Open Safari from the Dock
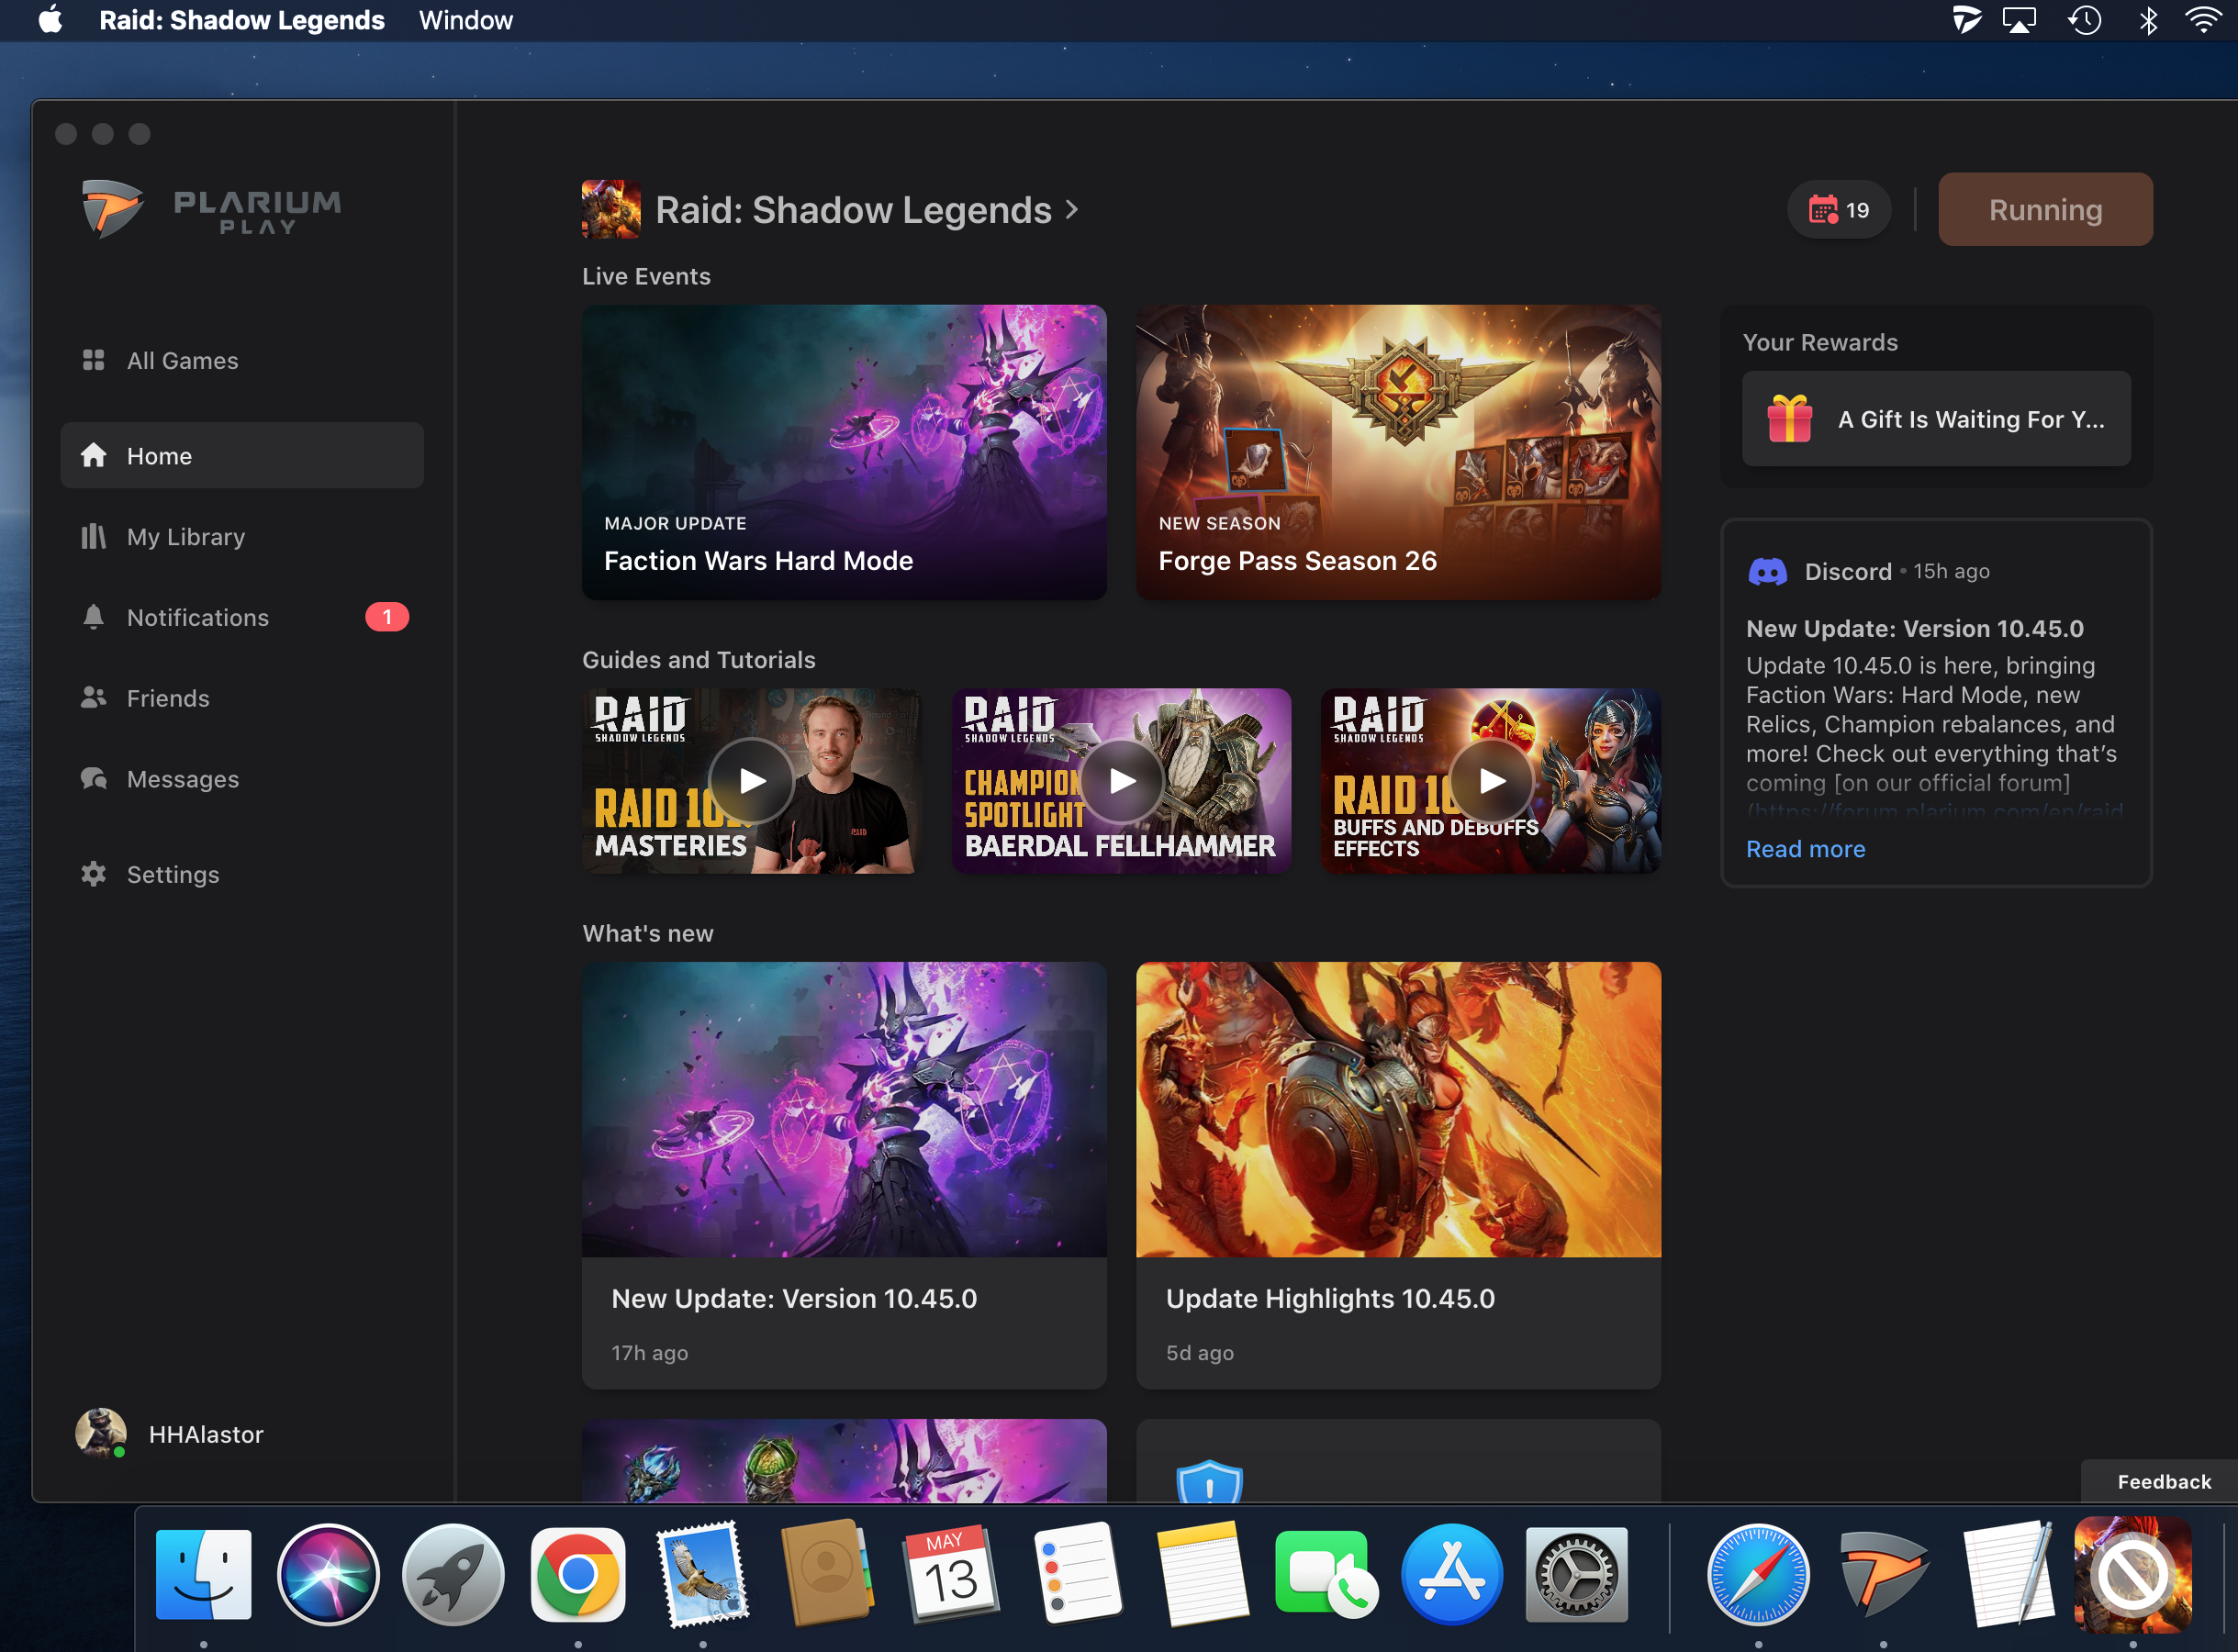2238x1652 pixels. [x=1758, y=1574]
